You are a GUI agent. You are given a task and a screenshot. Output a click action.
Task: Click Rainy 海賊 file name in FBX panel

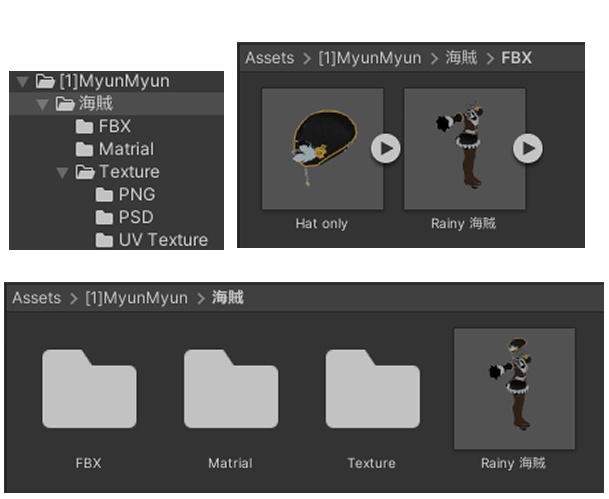tap(463, 224)
